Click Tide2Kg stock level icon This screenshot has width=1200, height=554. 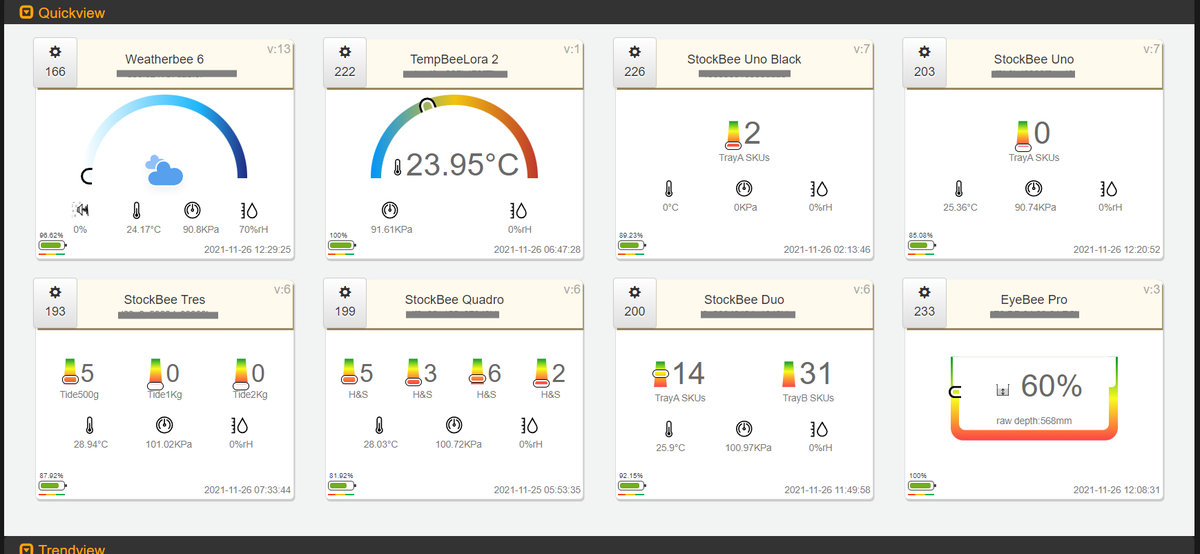point(241,373)
